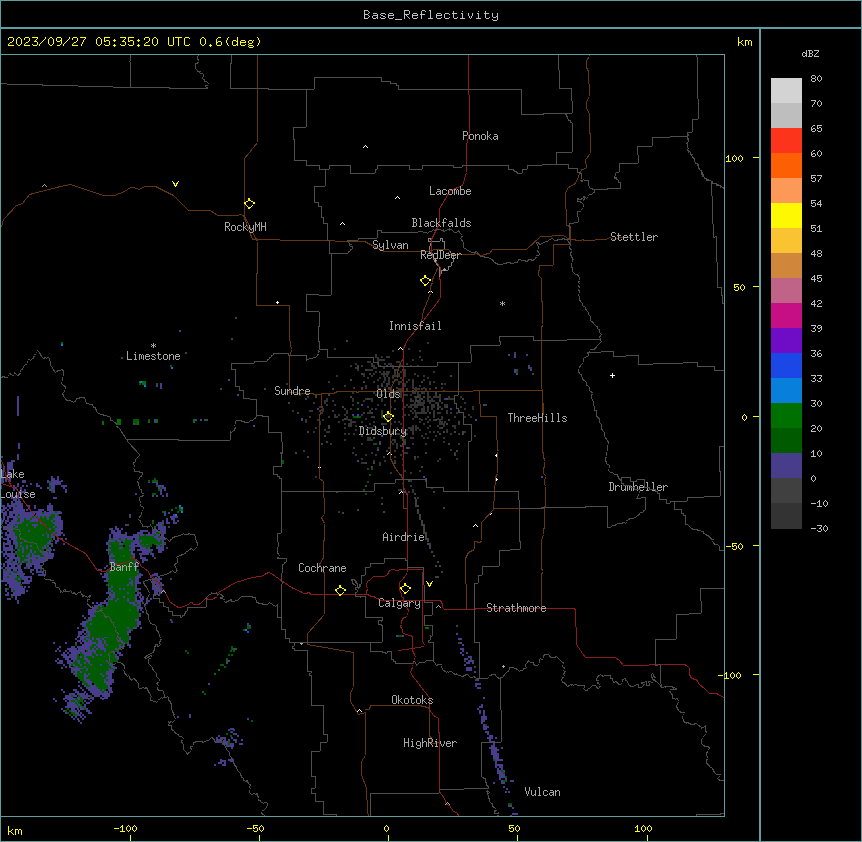862x842 pixels.
Task: Click the Banff label
Action: pyautogui.click(x=124, y=567)
